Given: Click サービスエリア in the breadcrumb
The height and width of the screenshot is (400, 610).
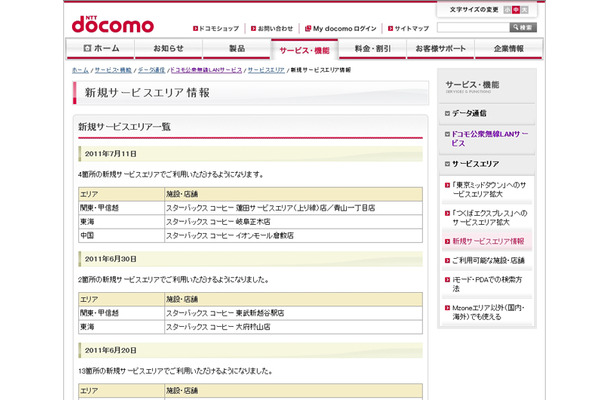Looking at the screenshot, I should 266,70.
